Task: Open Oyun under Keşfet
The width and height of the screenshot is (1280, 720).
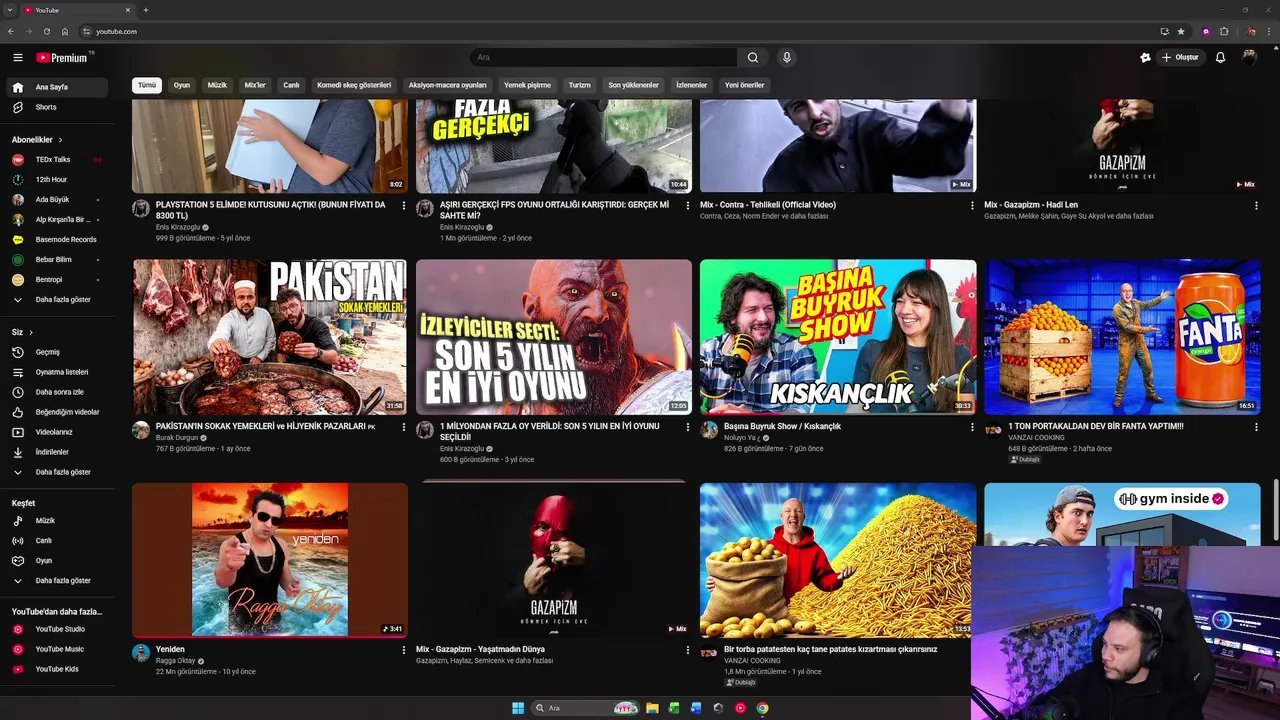Action: click(x=57, y=561)
